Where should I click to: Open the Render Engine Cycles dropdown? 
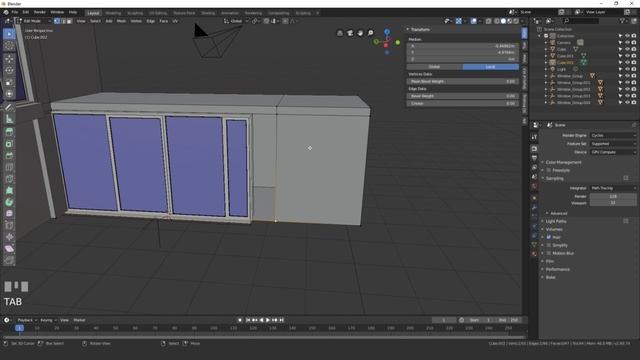click(613, 136)
